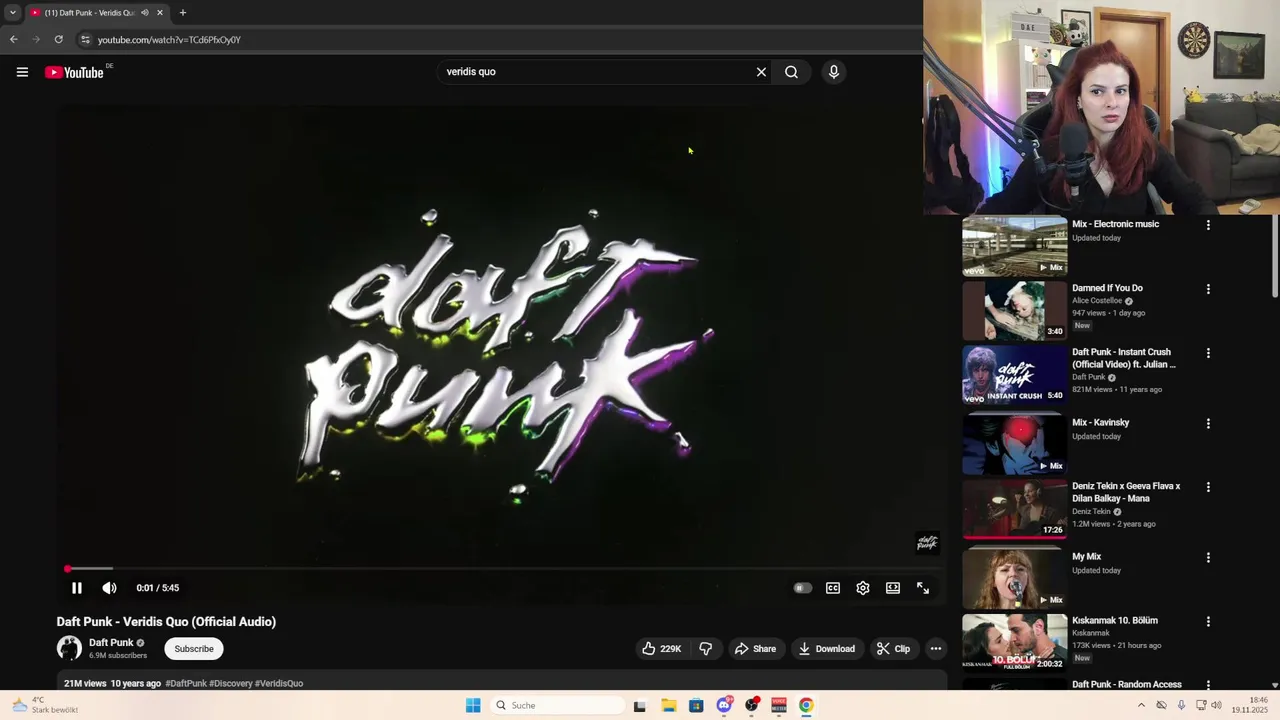Viewport: 1280px width, 720px height.
Task: Reload the browser page
Action: click(x=58, y=40)
